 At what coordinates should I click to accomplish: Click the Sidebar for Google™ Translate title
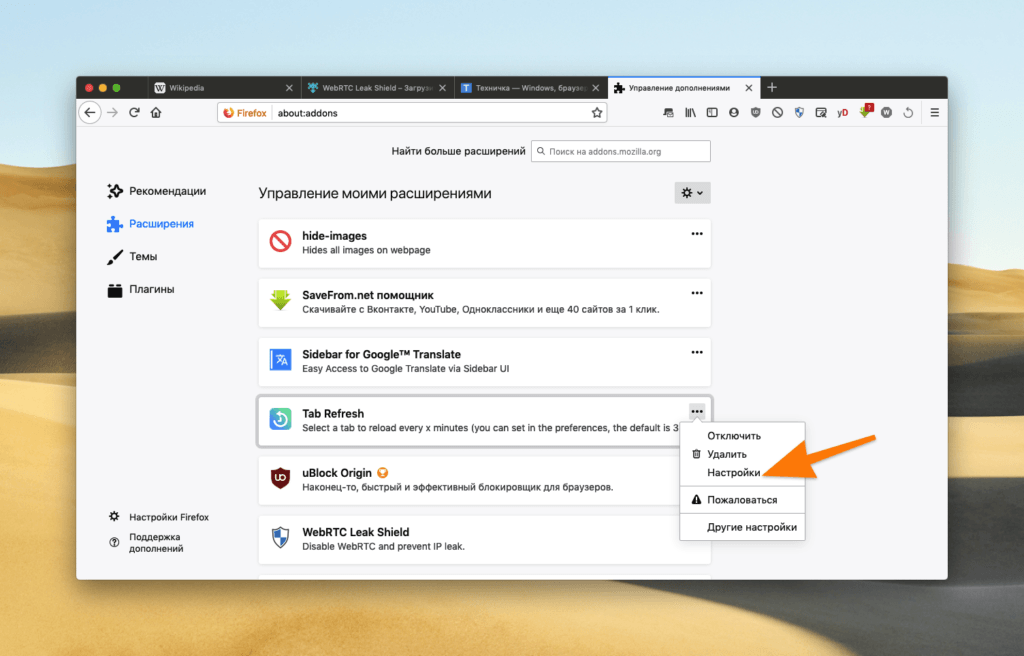(x=381, y=354)
